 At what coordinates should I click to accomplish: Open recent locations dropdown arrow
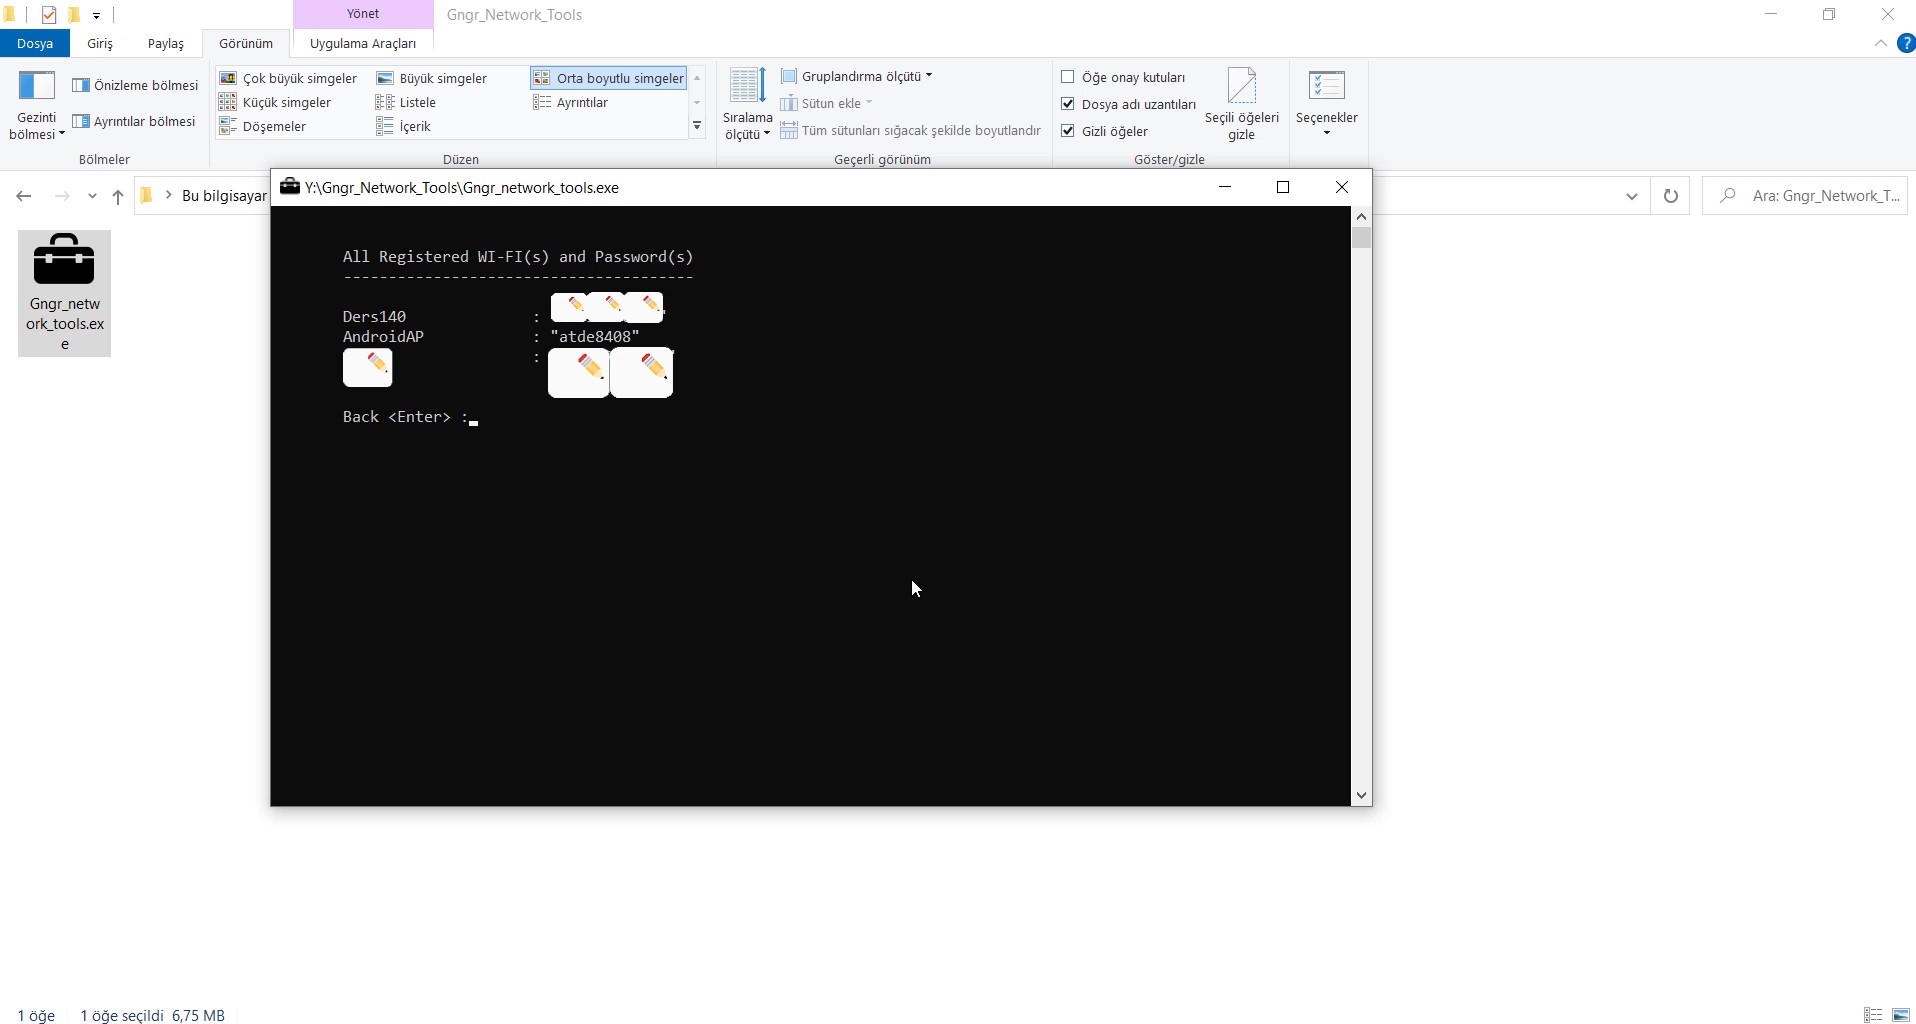coord(92,196)
